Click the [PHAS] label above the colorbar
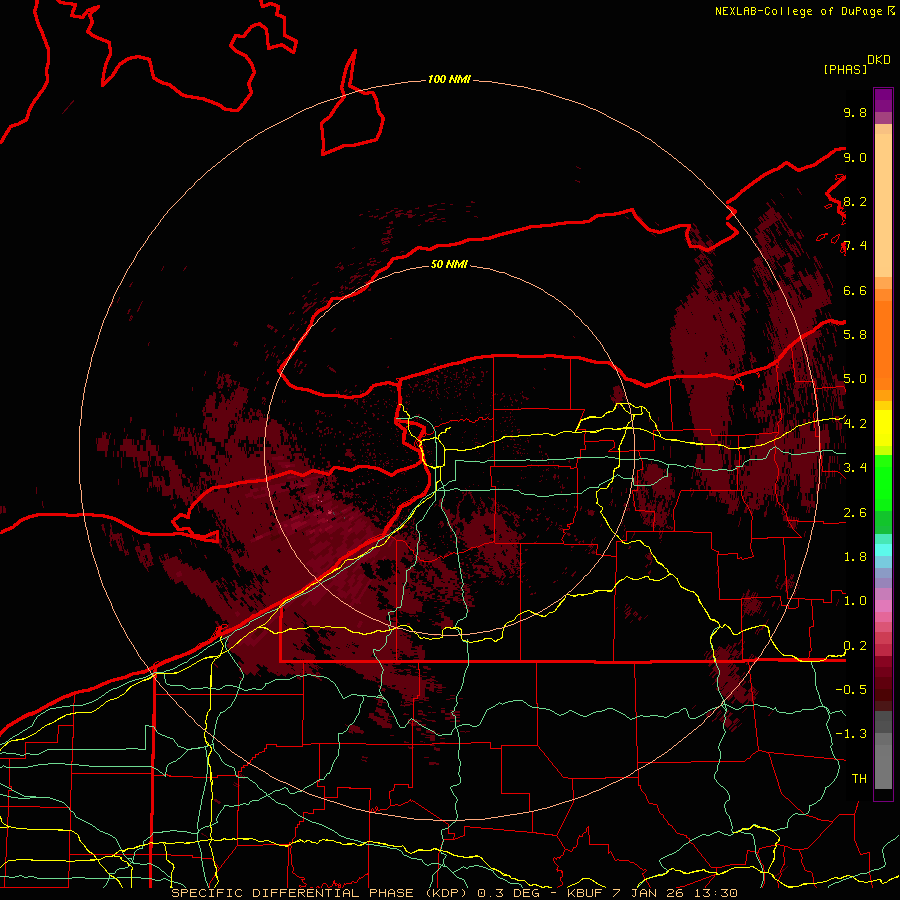The height and width of the screenshot is (900, 900). [845, 70]
